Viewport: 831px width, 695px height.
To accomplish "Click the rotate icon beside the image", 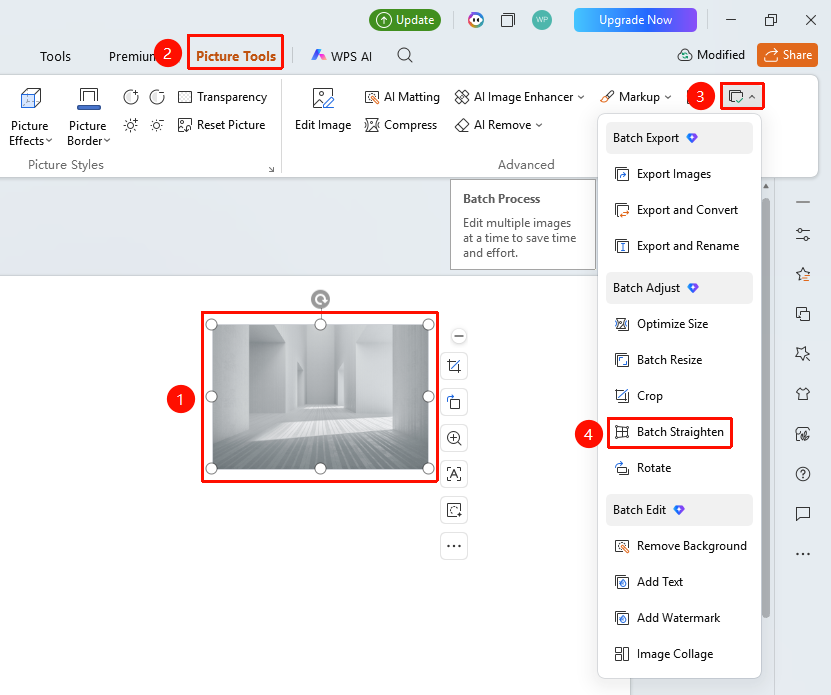I will 454,402.
